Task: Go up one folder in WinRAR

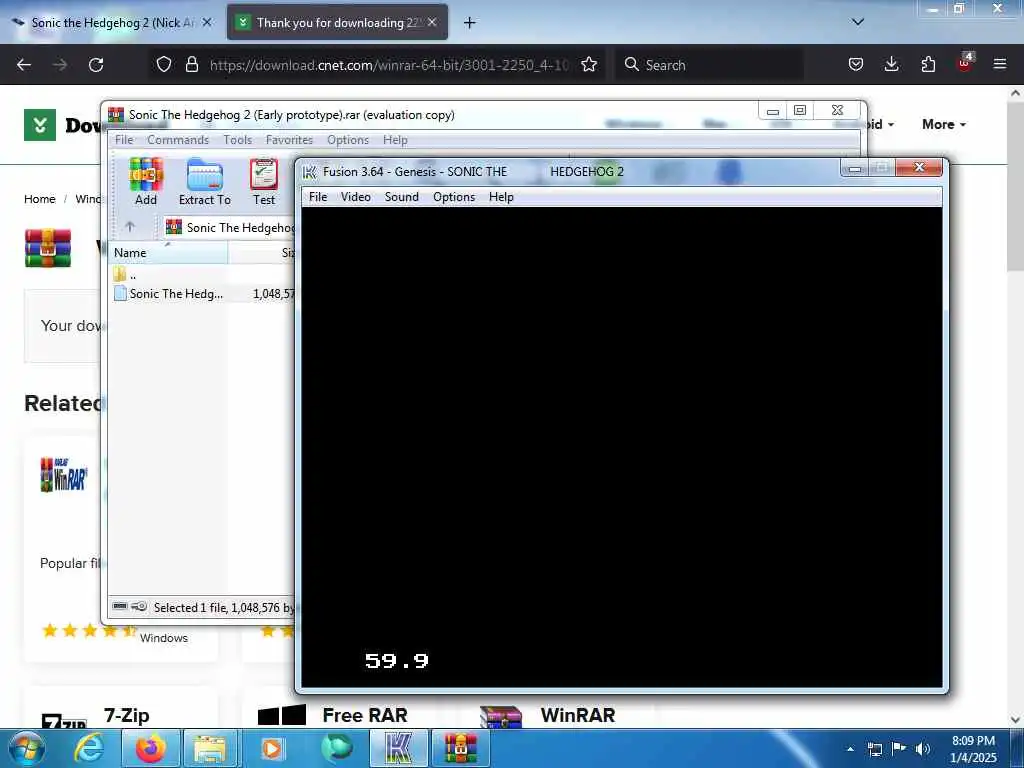Action: [130, 227]
